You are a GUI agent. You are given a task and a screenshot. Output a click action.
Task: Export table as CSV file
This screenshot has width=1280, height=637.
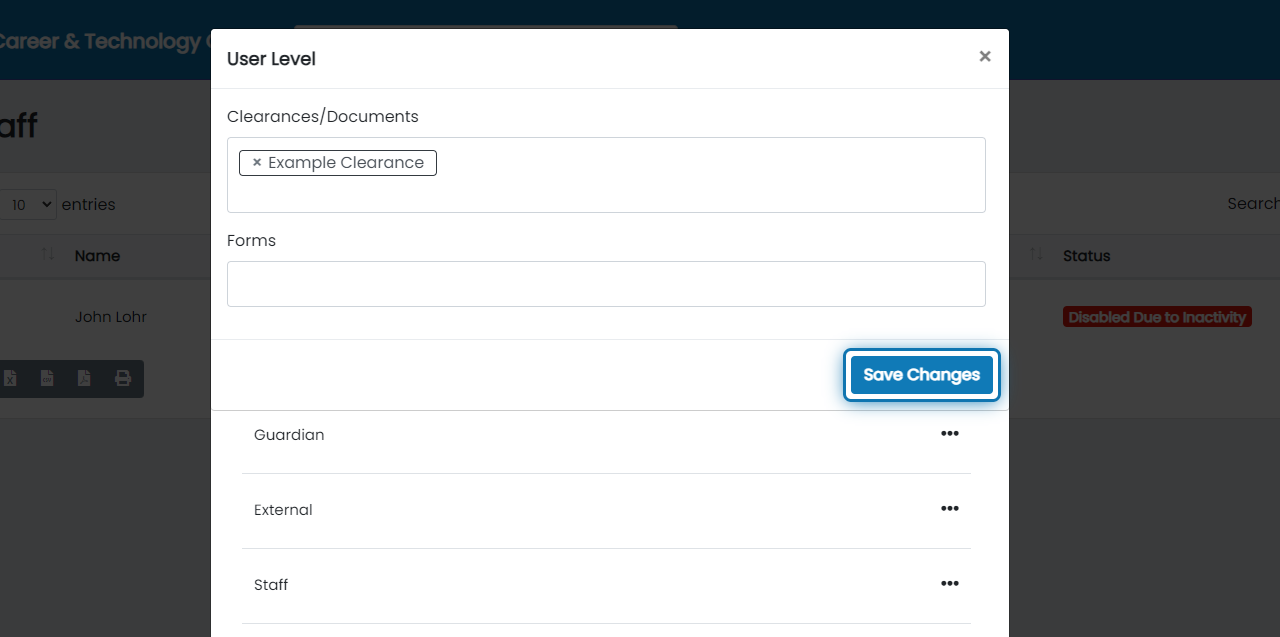tap(47, 378)
